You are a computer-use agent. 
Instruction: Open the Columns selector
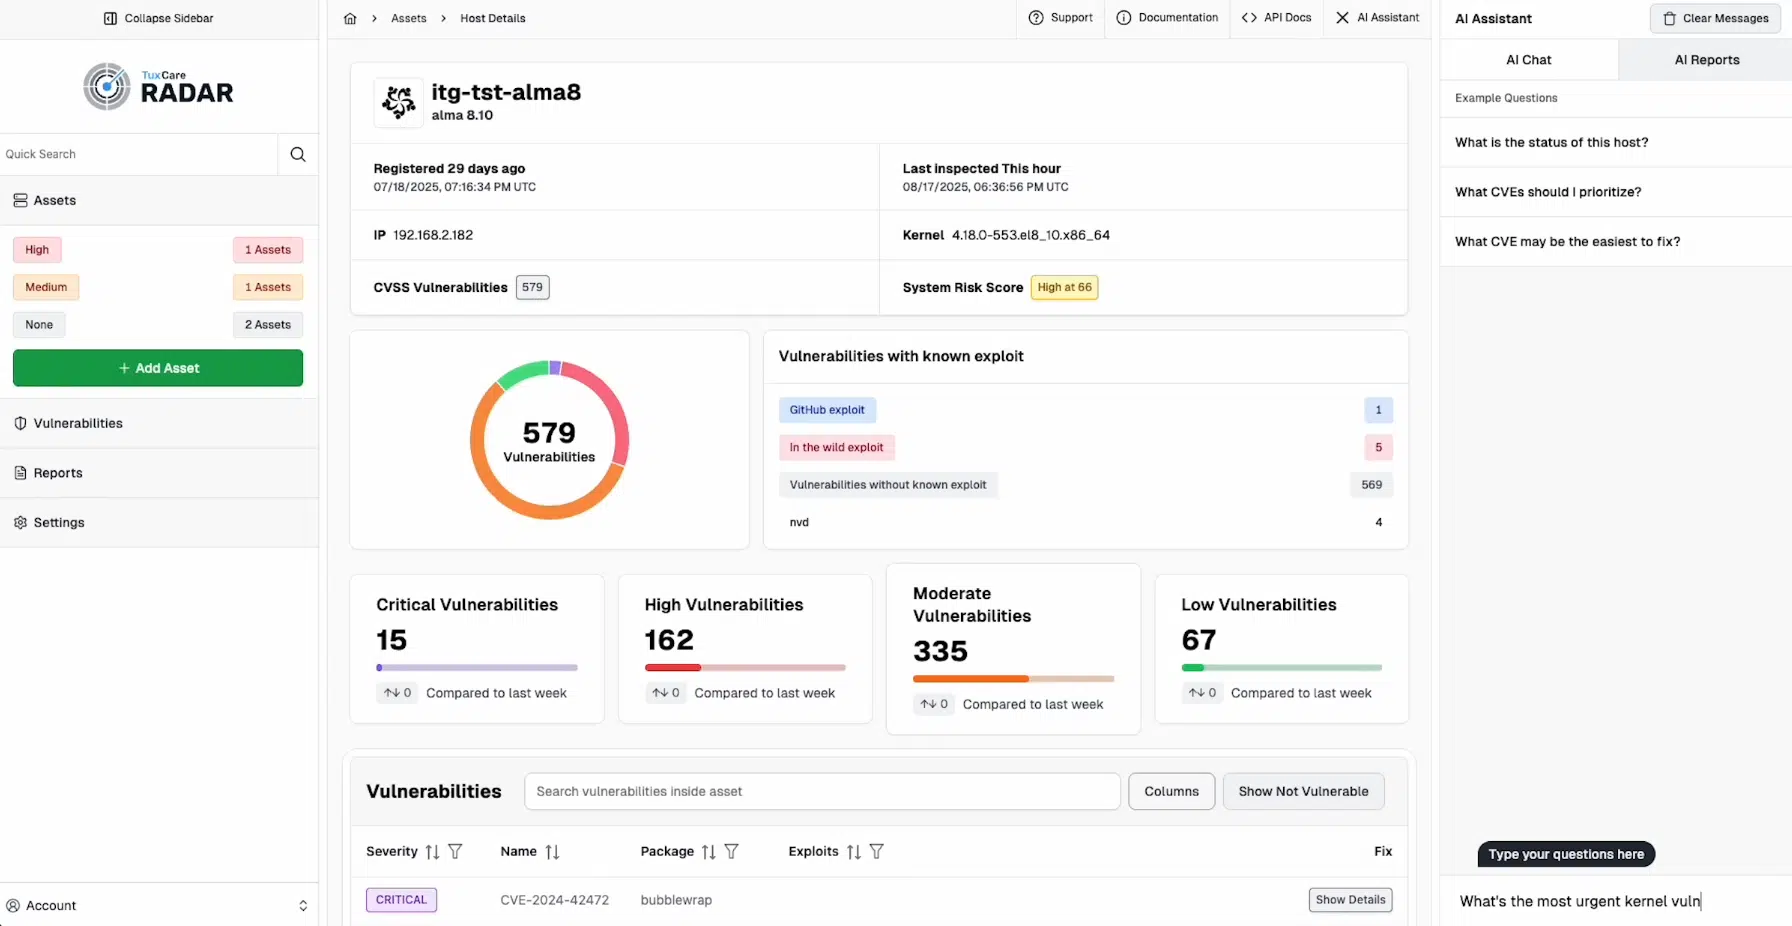coord(1172,791)
